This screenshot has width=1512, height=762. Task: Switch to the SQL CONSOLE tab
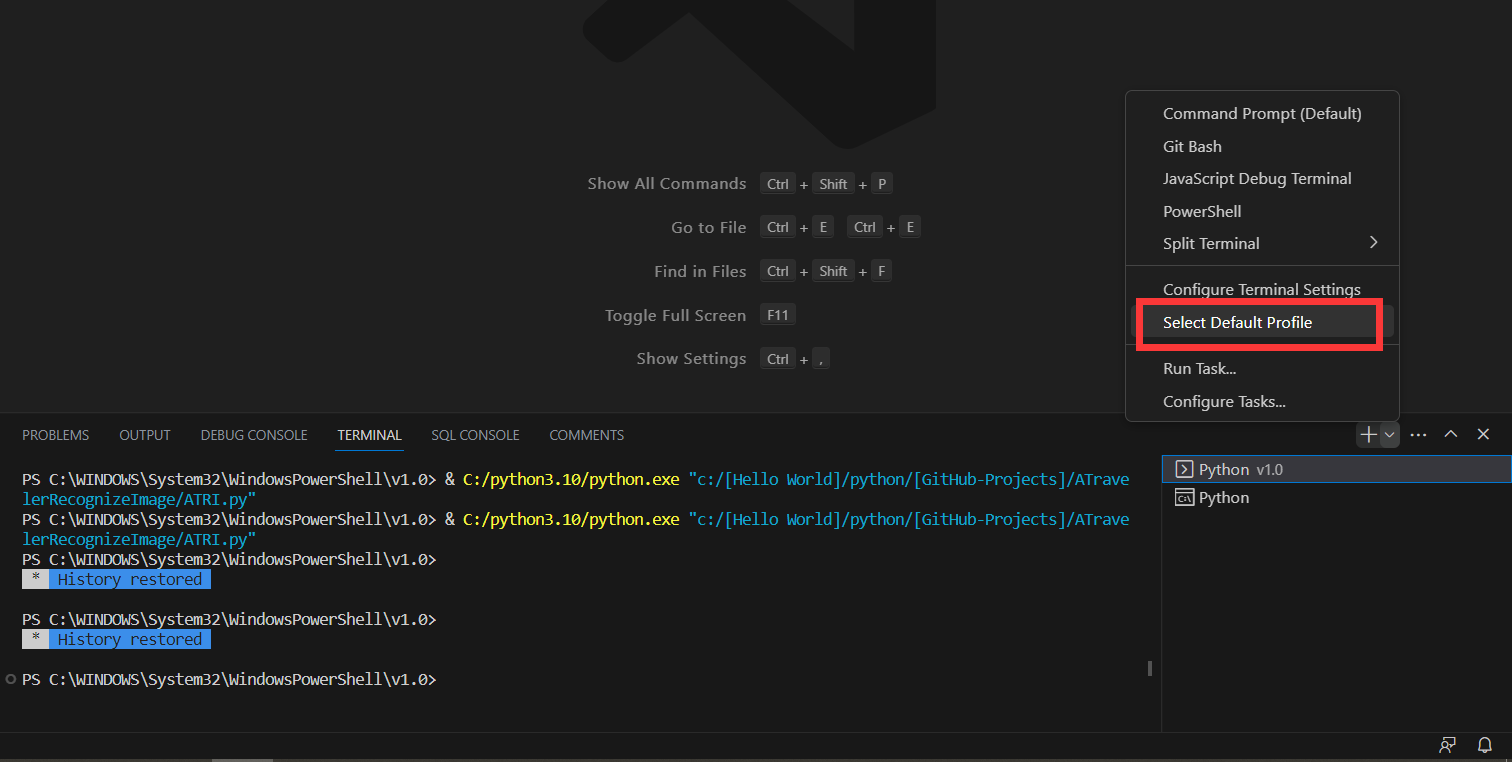(475, 434)
